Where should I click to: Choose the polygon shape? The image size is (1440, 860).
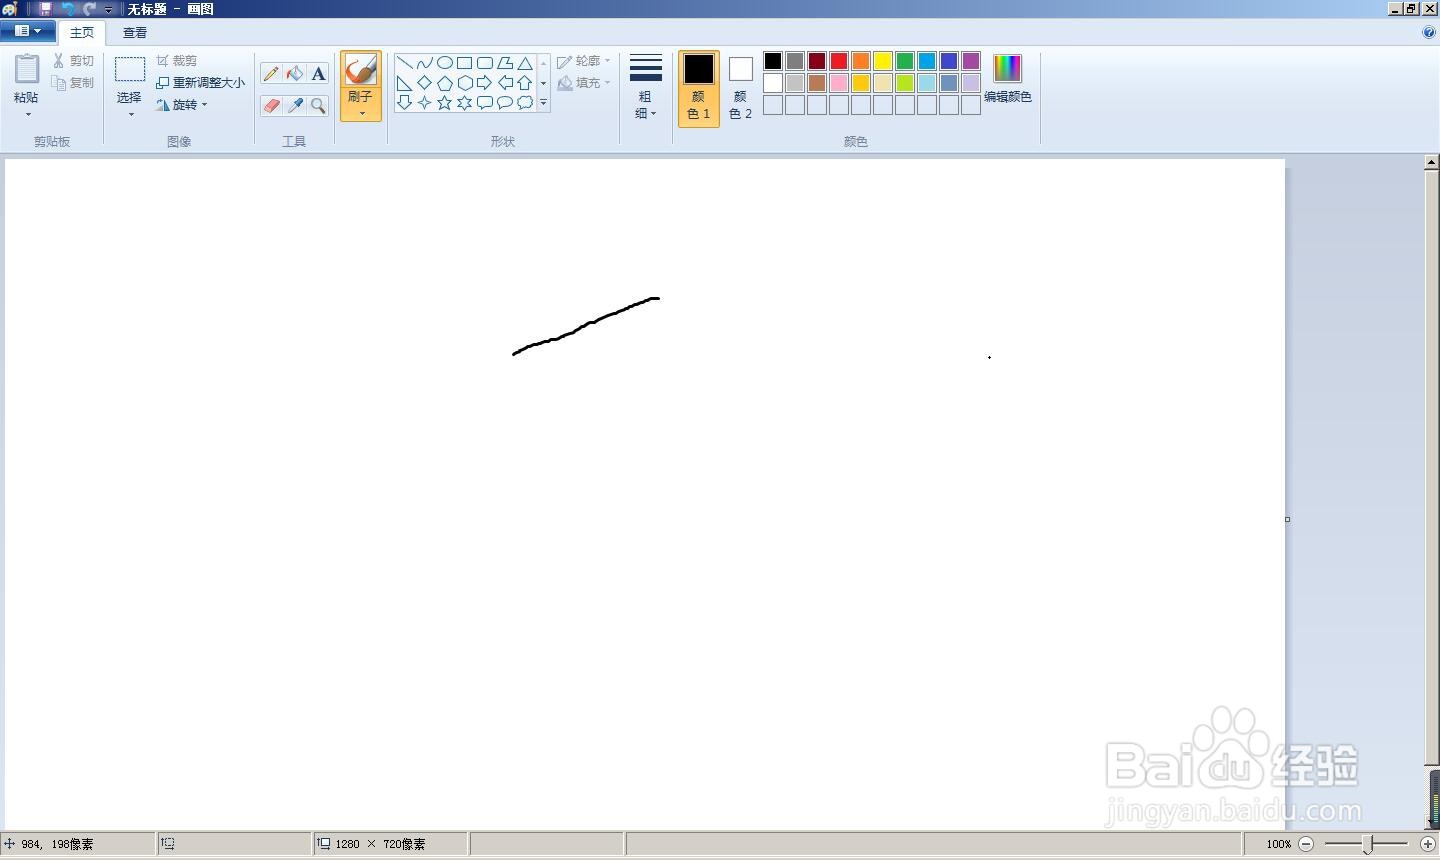[x=505, y=63]
